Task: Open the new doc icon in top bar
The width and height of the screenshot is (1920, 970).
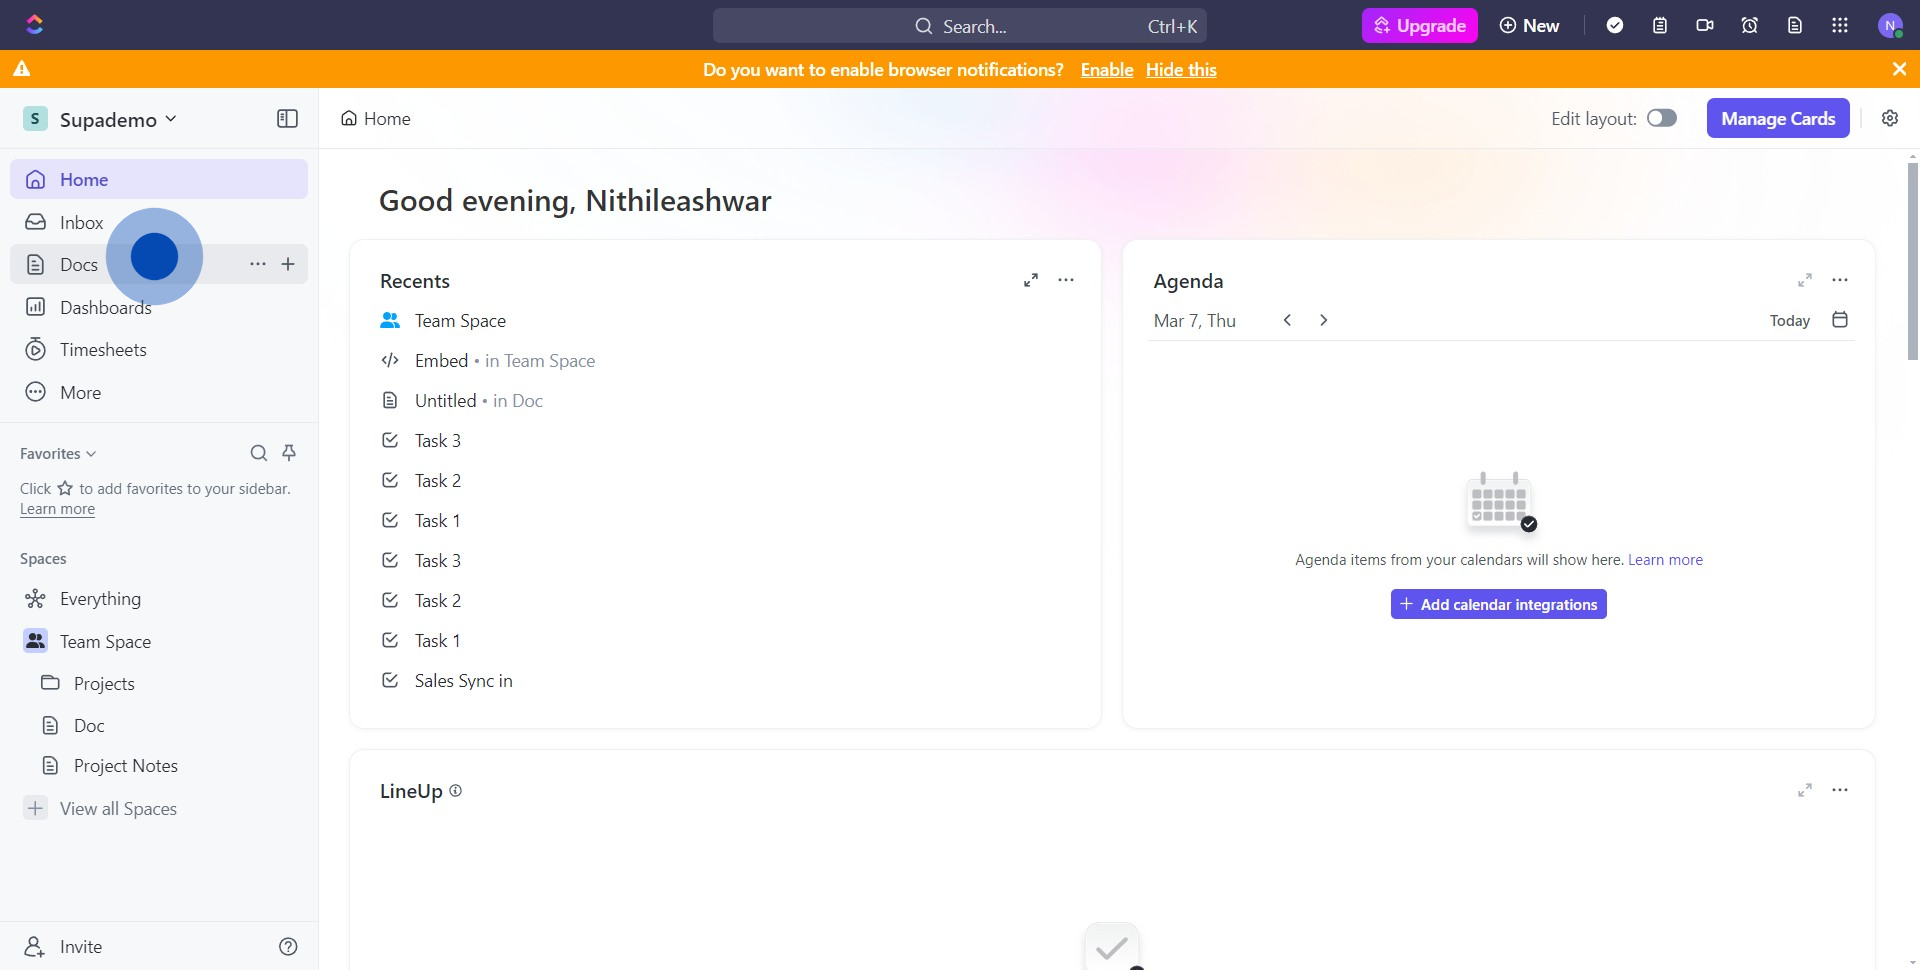Action: [1795, 25]
